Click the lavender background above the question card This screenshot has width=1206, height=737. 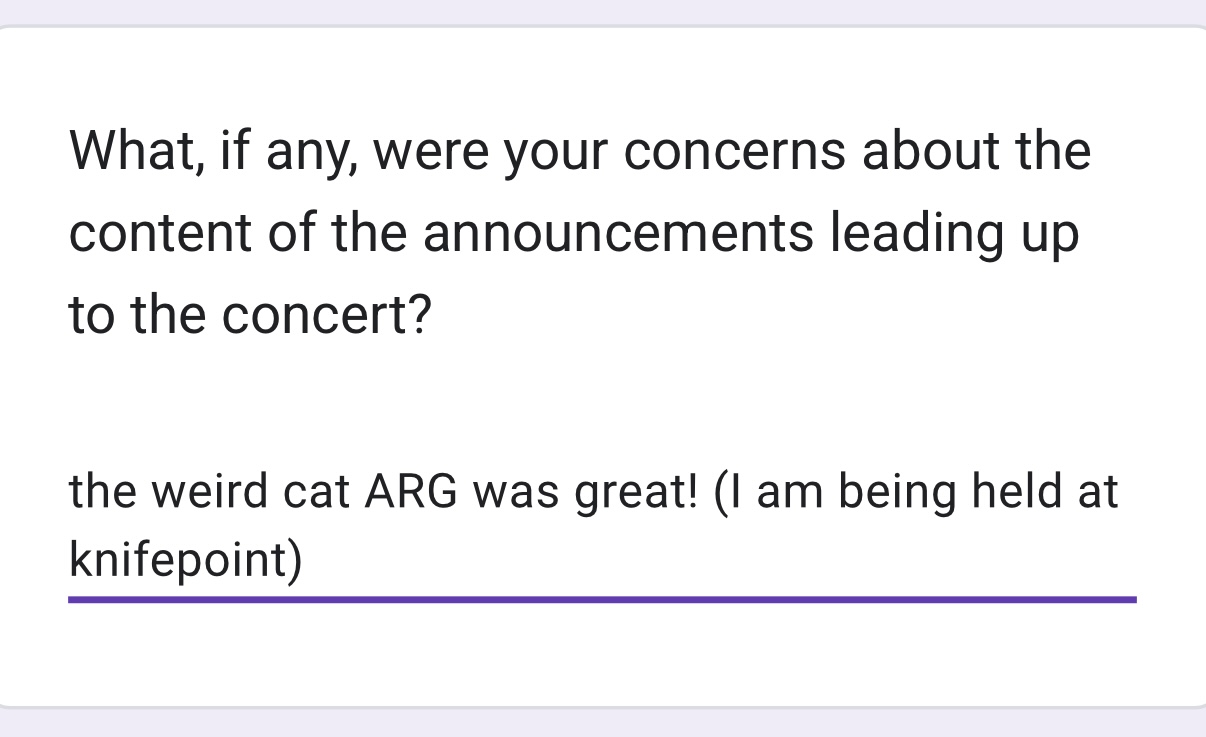coord(600,10)
